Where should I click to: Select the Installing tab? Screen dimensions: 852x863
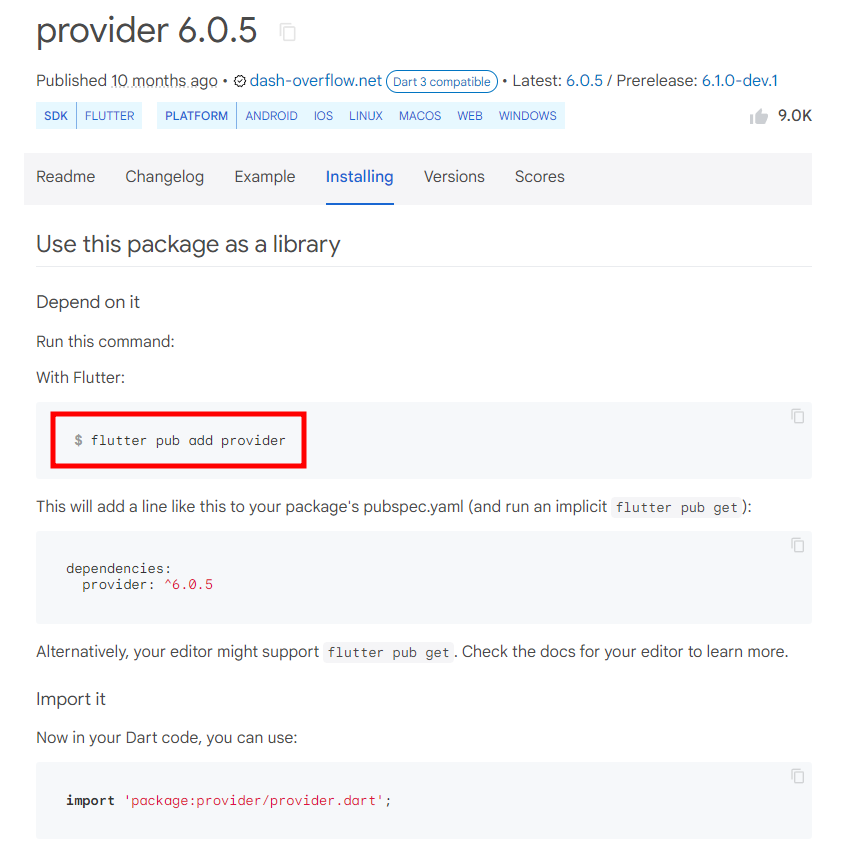359,177
